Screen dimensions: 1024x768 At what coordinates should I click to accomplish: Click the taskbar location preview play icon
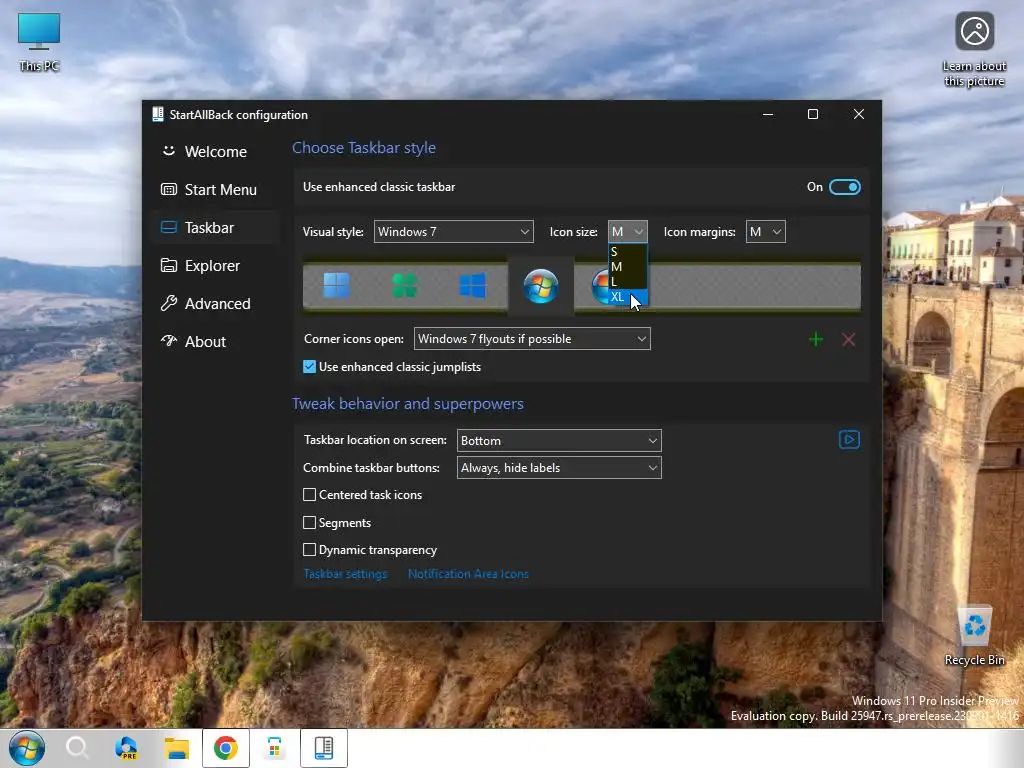tap(849, 440)
